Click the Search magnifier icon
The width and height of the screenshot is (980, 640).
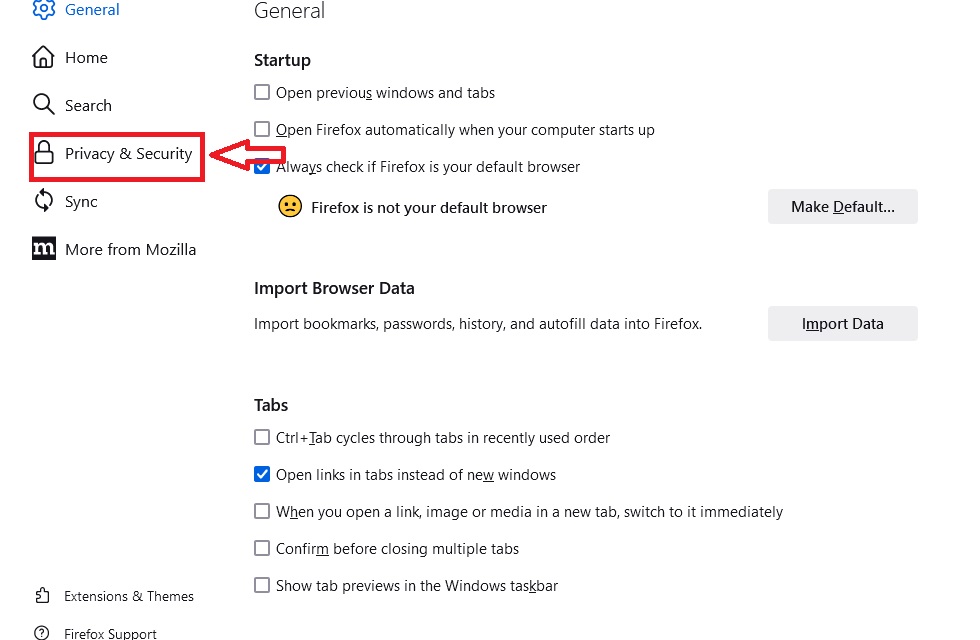click(x=43, y=104)
